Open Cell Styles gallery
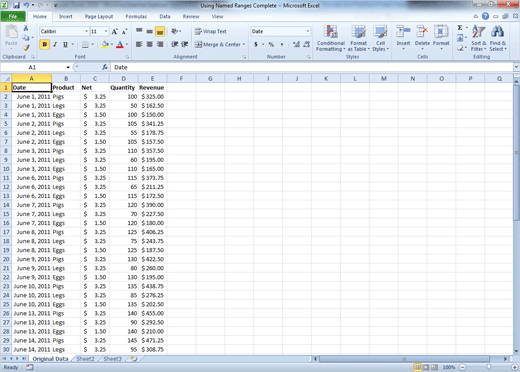Image resolution: width=520 pixels, height=372 pixels. click(x=380, y=38)
